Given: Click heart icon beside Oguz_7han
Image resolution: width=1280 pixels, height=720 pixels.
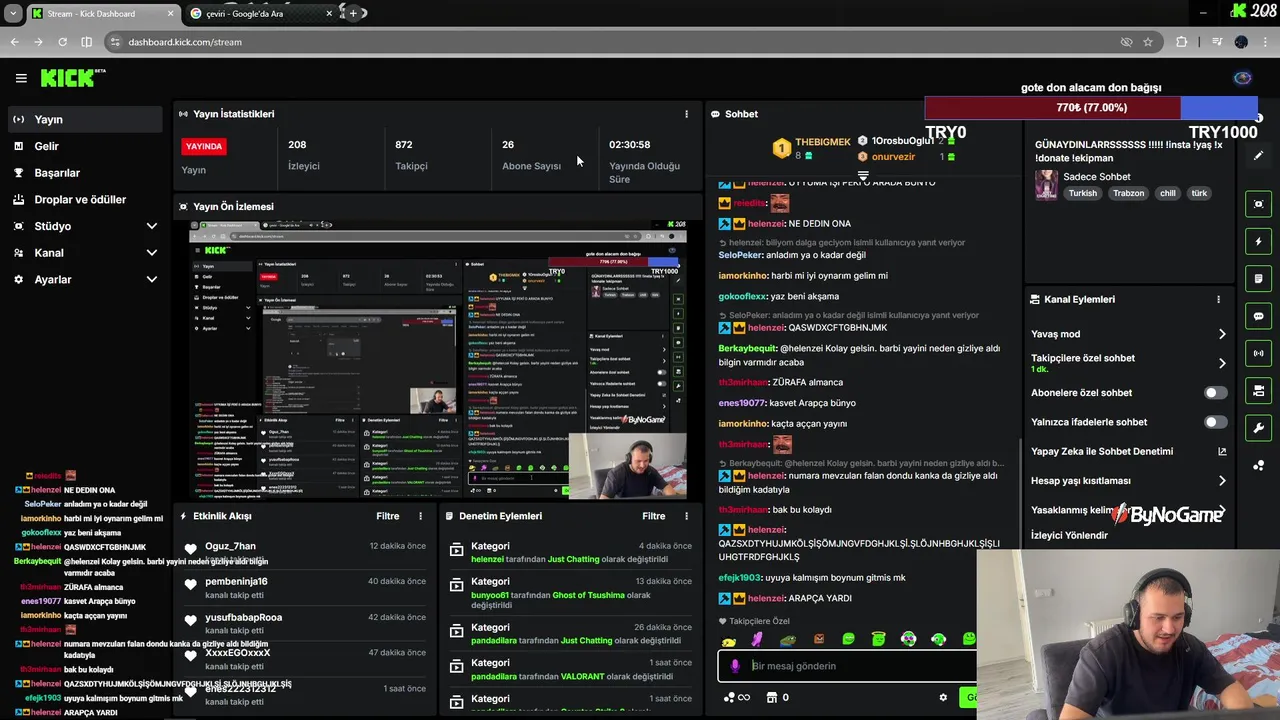Looking at the screenshot, I should pos(190,548).
